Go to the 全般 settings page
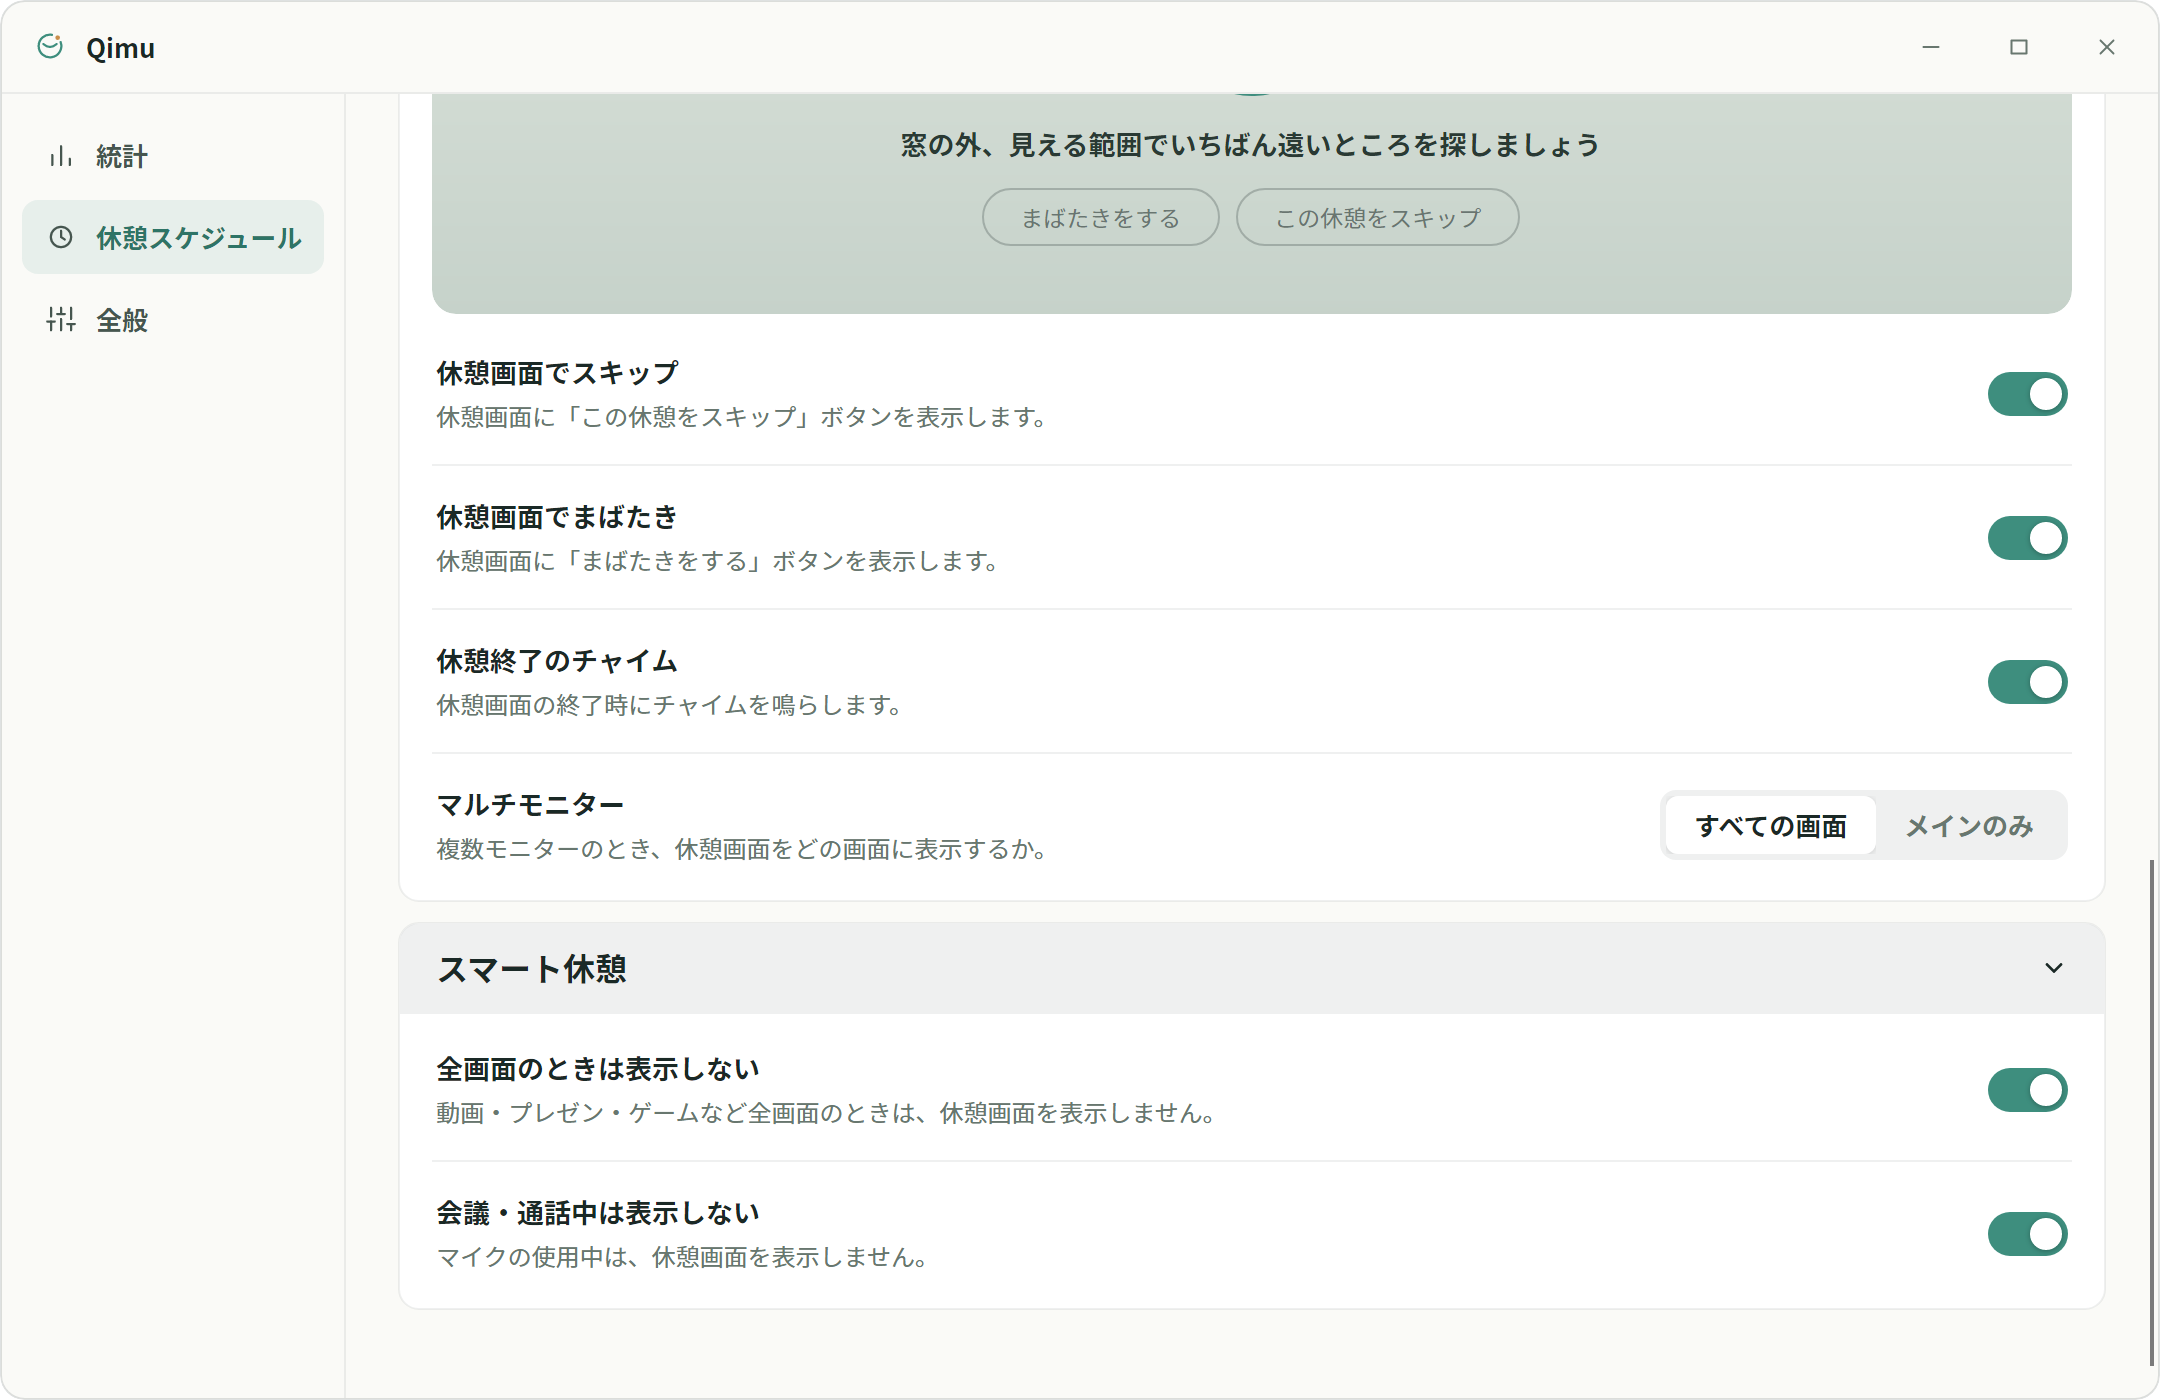Screen dimensions: 2160x1400 point(173,319)
